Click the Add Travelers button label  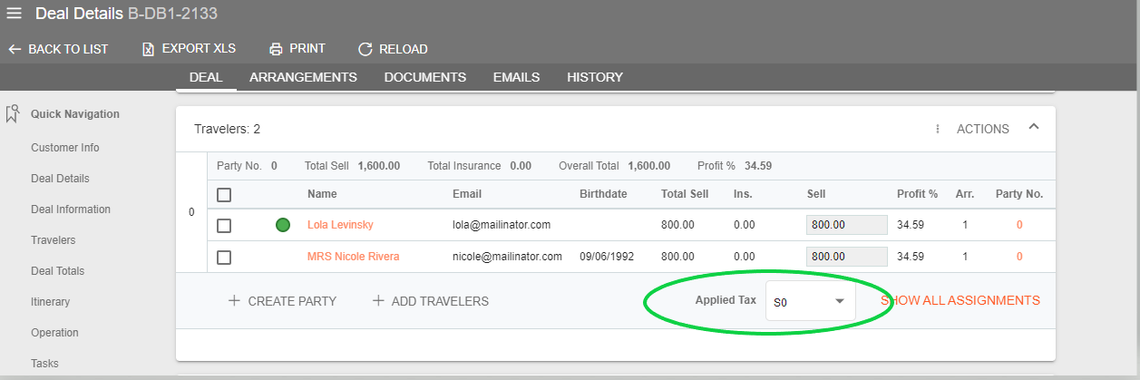coord(440,301)
